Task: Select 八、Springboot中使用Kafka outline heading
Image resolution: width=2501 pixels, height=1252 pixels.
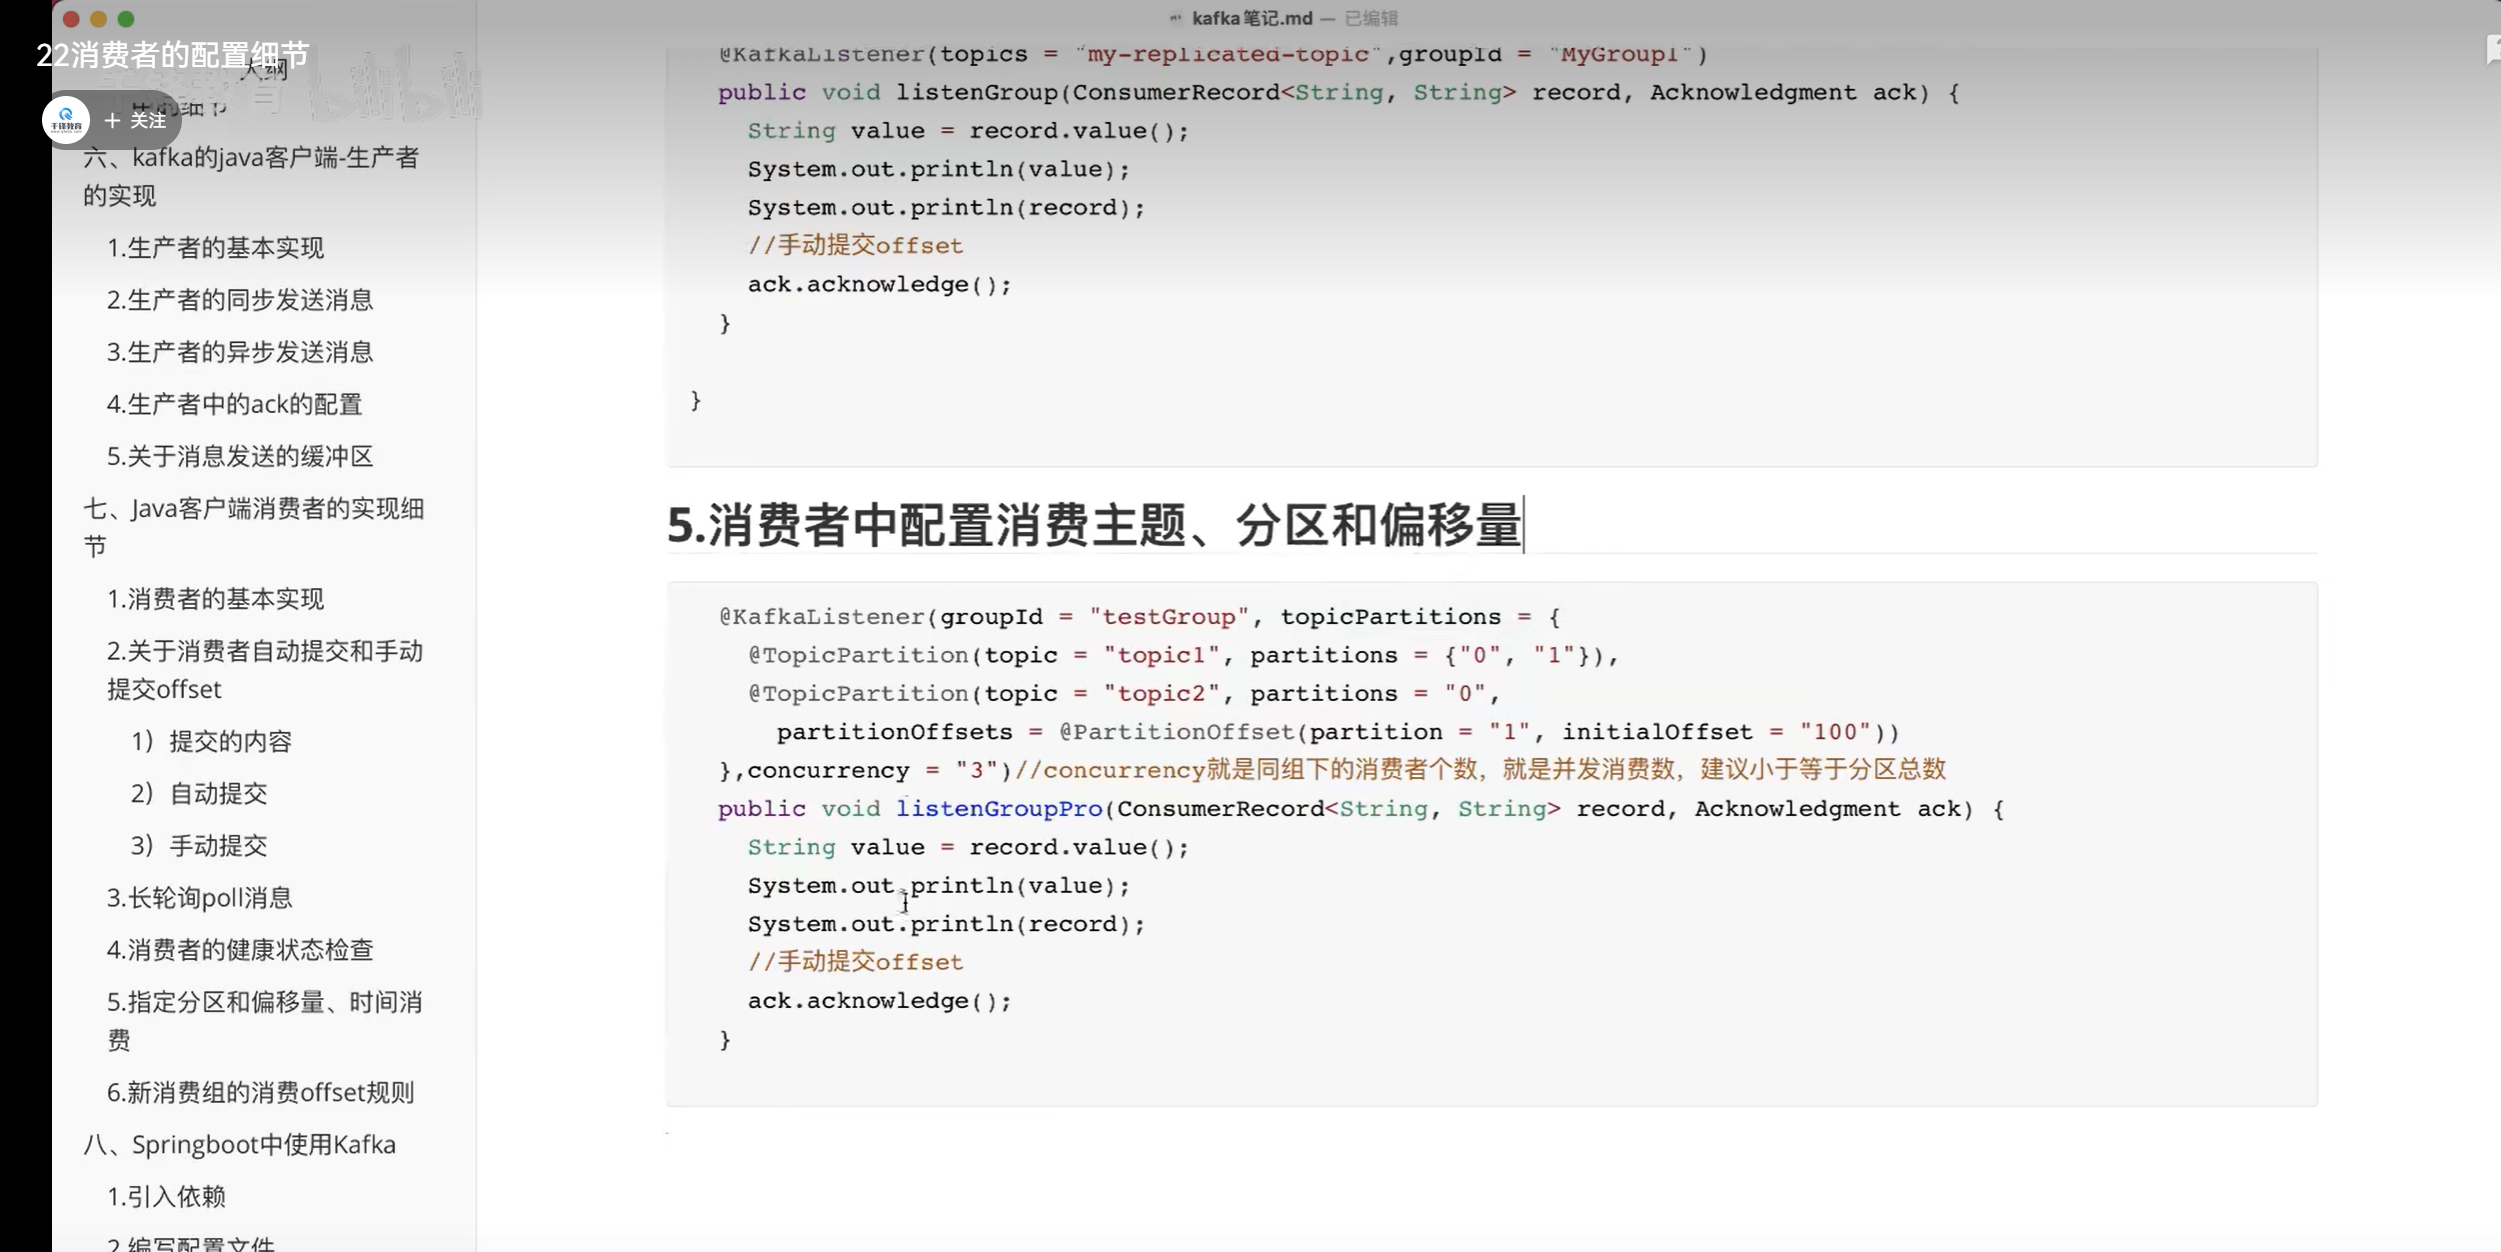Action: coord(239,1144)
